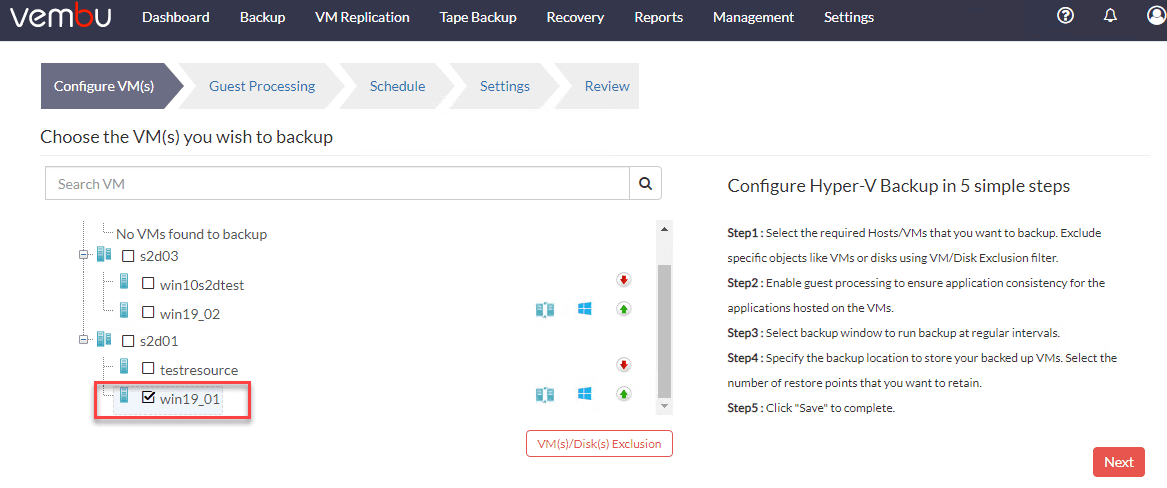Open the VM Replication menu
This screenshot has height=488, width=1167.
[x=362, y=17]
